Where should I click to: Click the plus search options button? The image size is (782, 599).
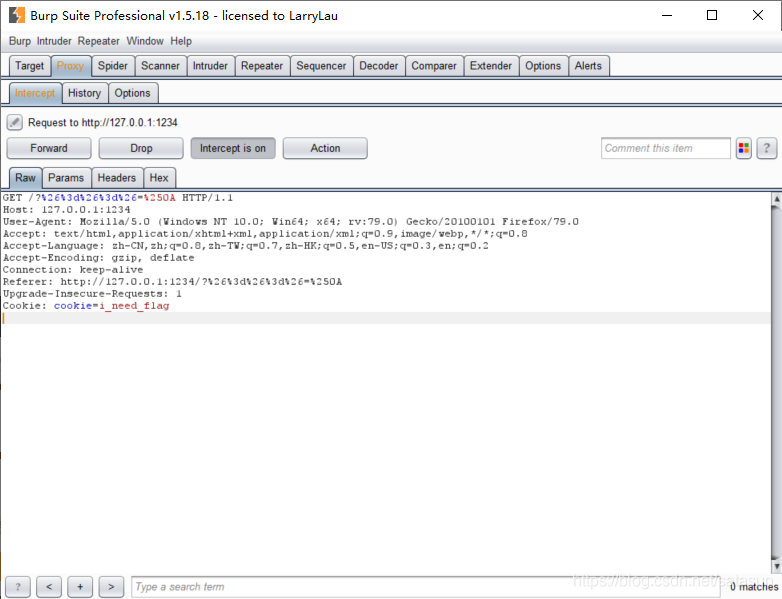click(x=80, y=587)
